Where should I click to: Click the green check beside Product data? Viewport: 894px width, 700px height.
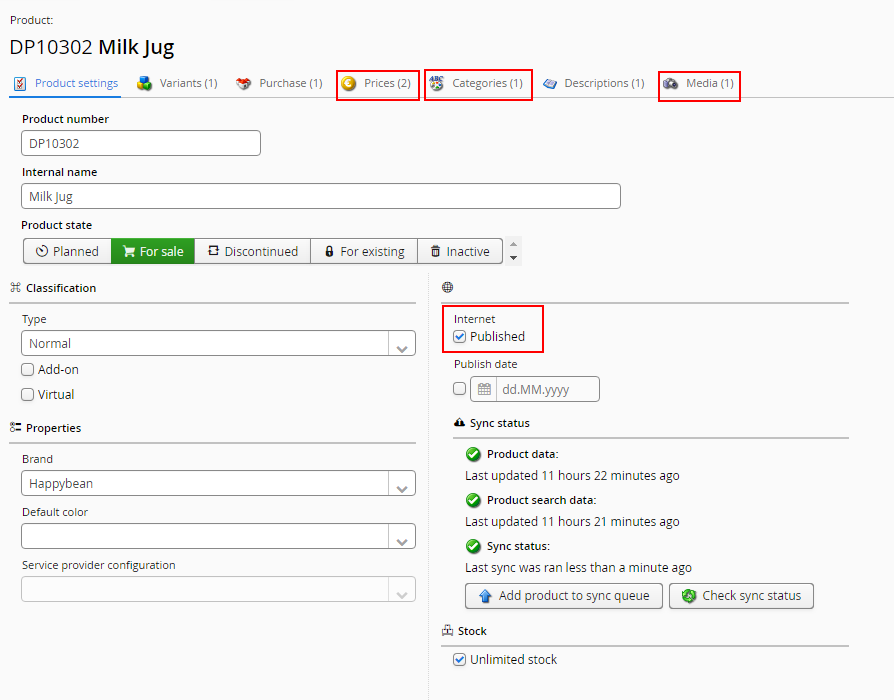474,455
